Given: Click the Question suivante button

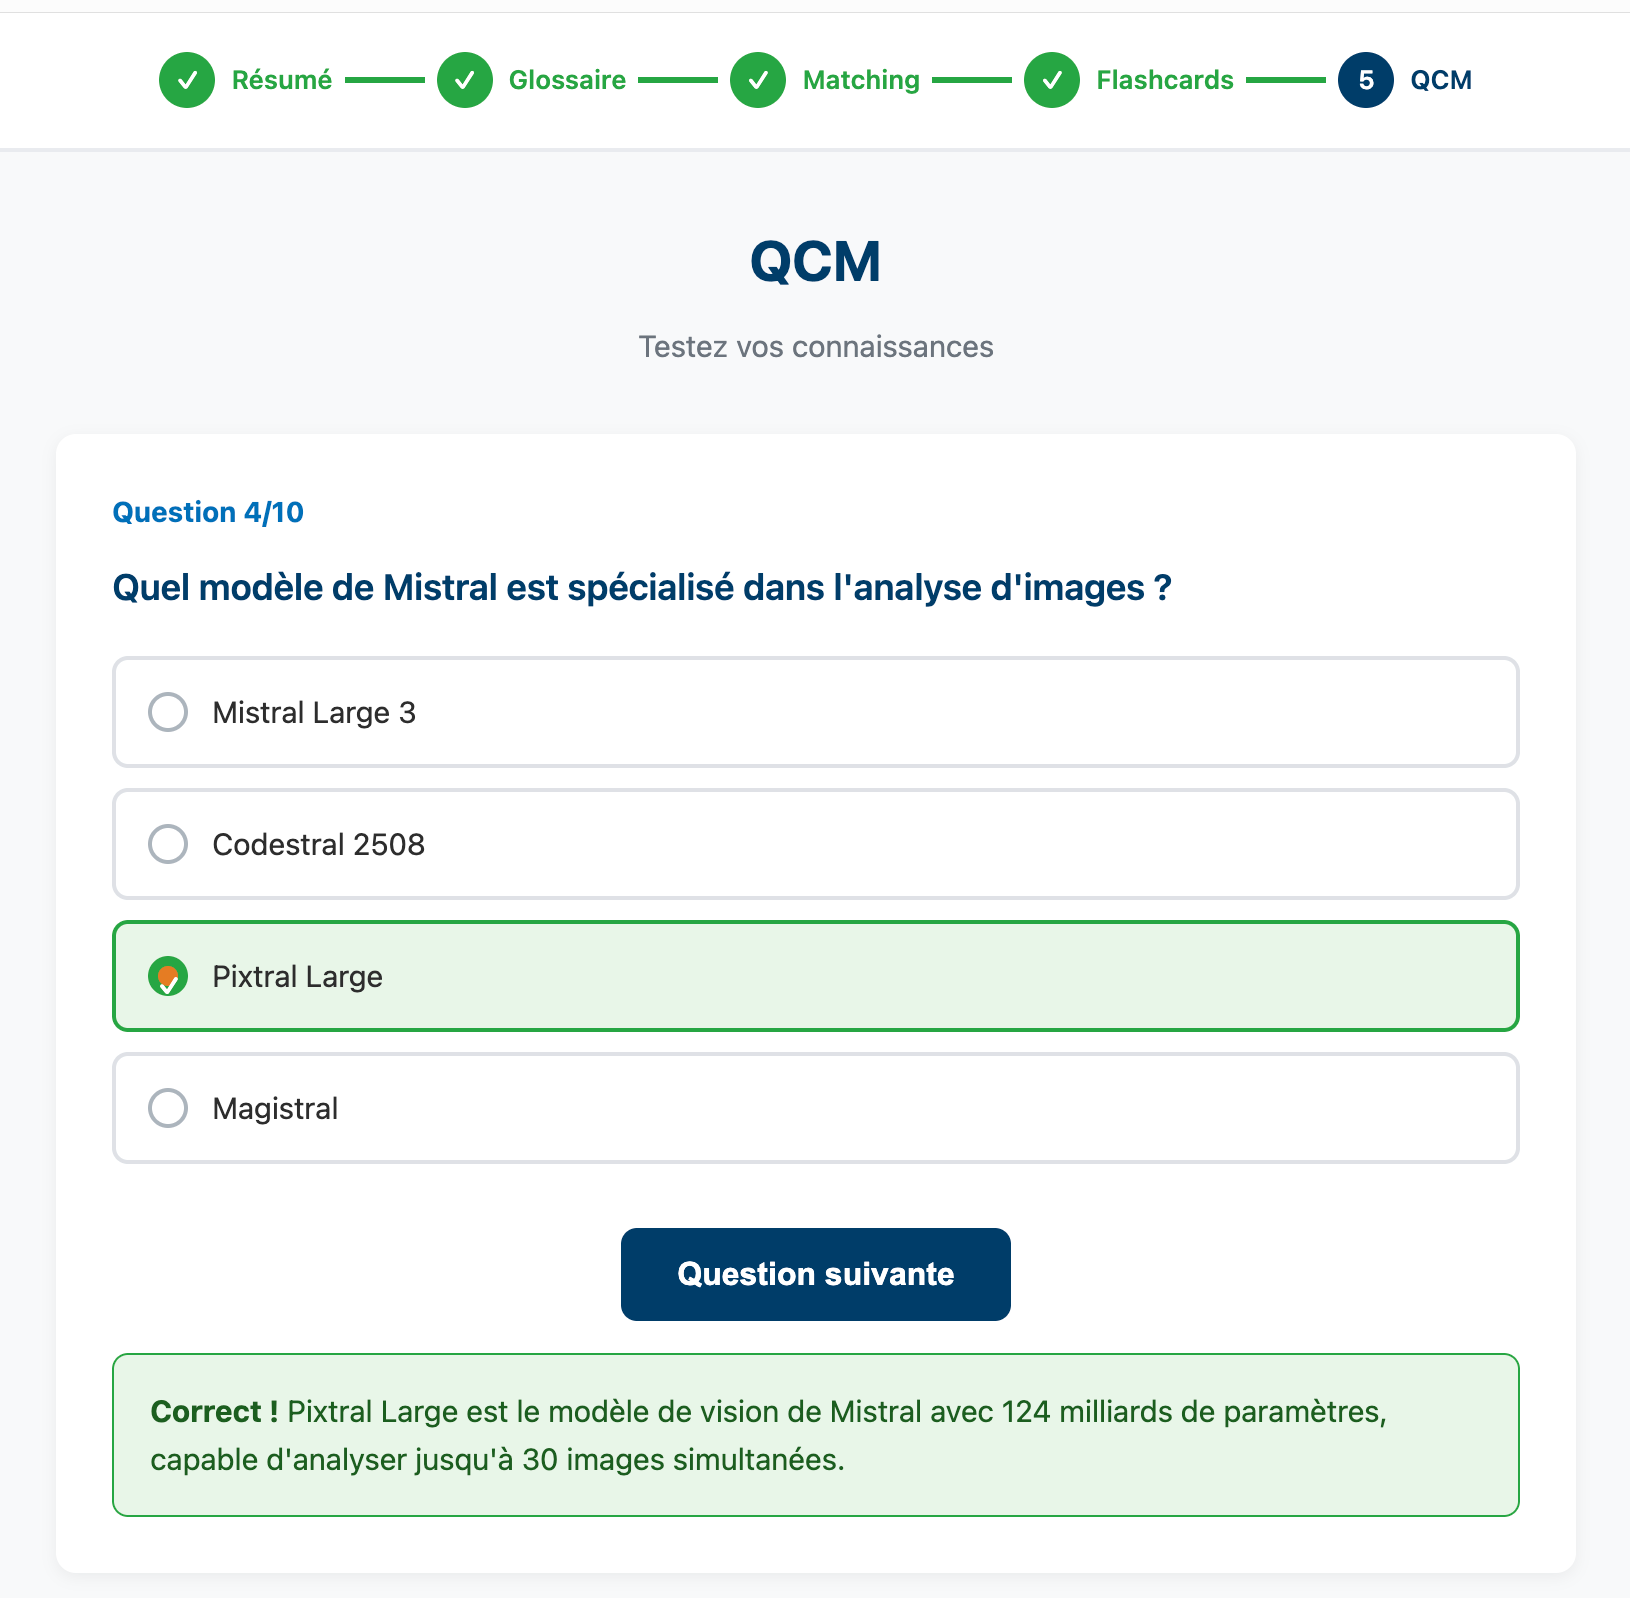Looking at the screenshot, I should pyautogui.click(x=815, y=1274).
